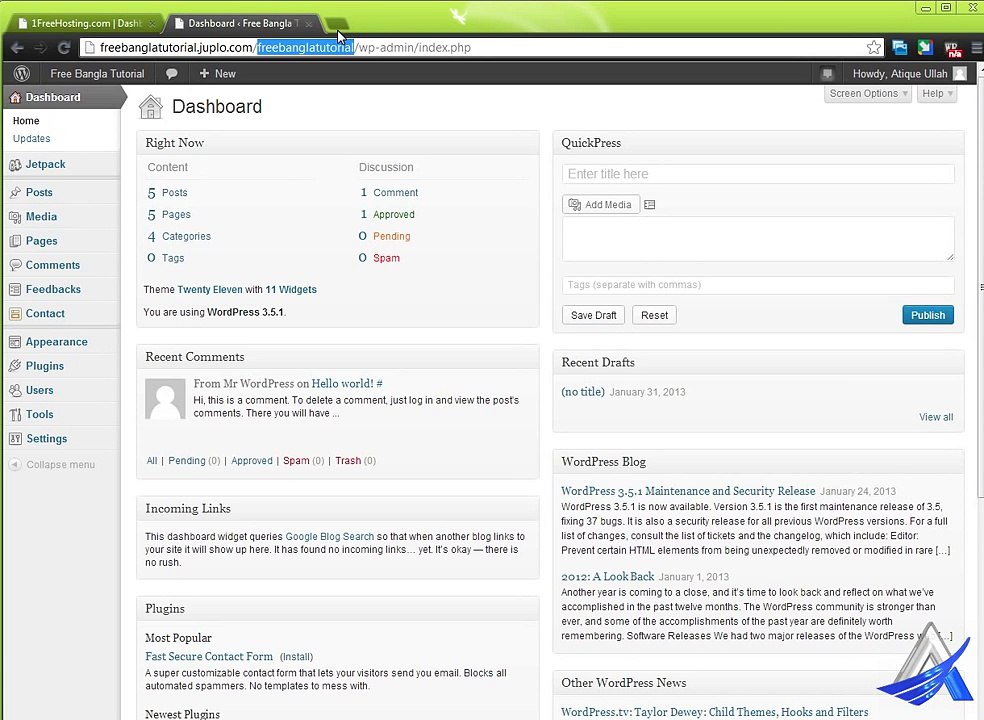Switch to the 1FreeHosting.com browser tab
984x720 pixels.
tap(85, 23)
